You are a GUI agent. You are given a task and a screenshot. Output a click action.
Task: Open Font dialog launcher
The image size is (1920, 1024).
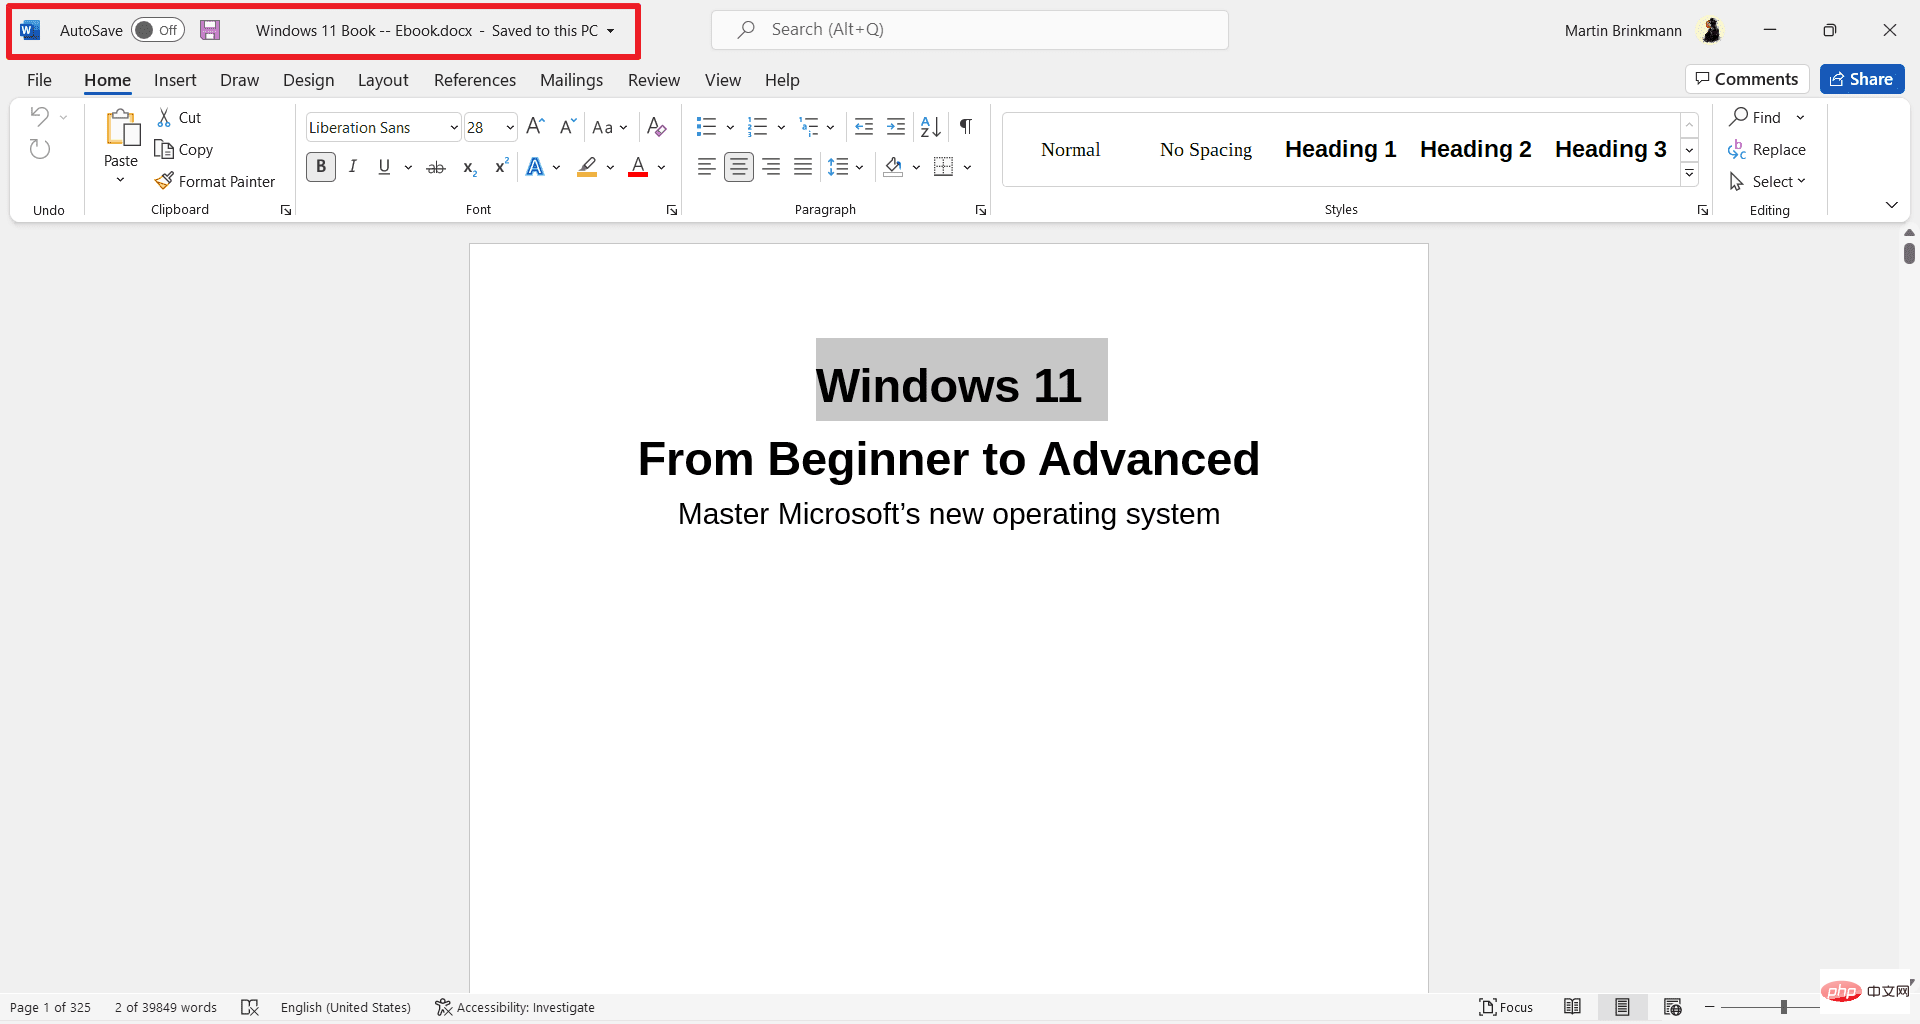coord(672,210)
